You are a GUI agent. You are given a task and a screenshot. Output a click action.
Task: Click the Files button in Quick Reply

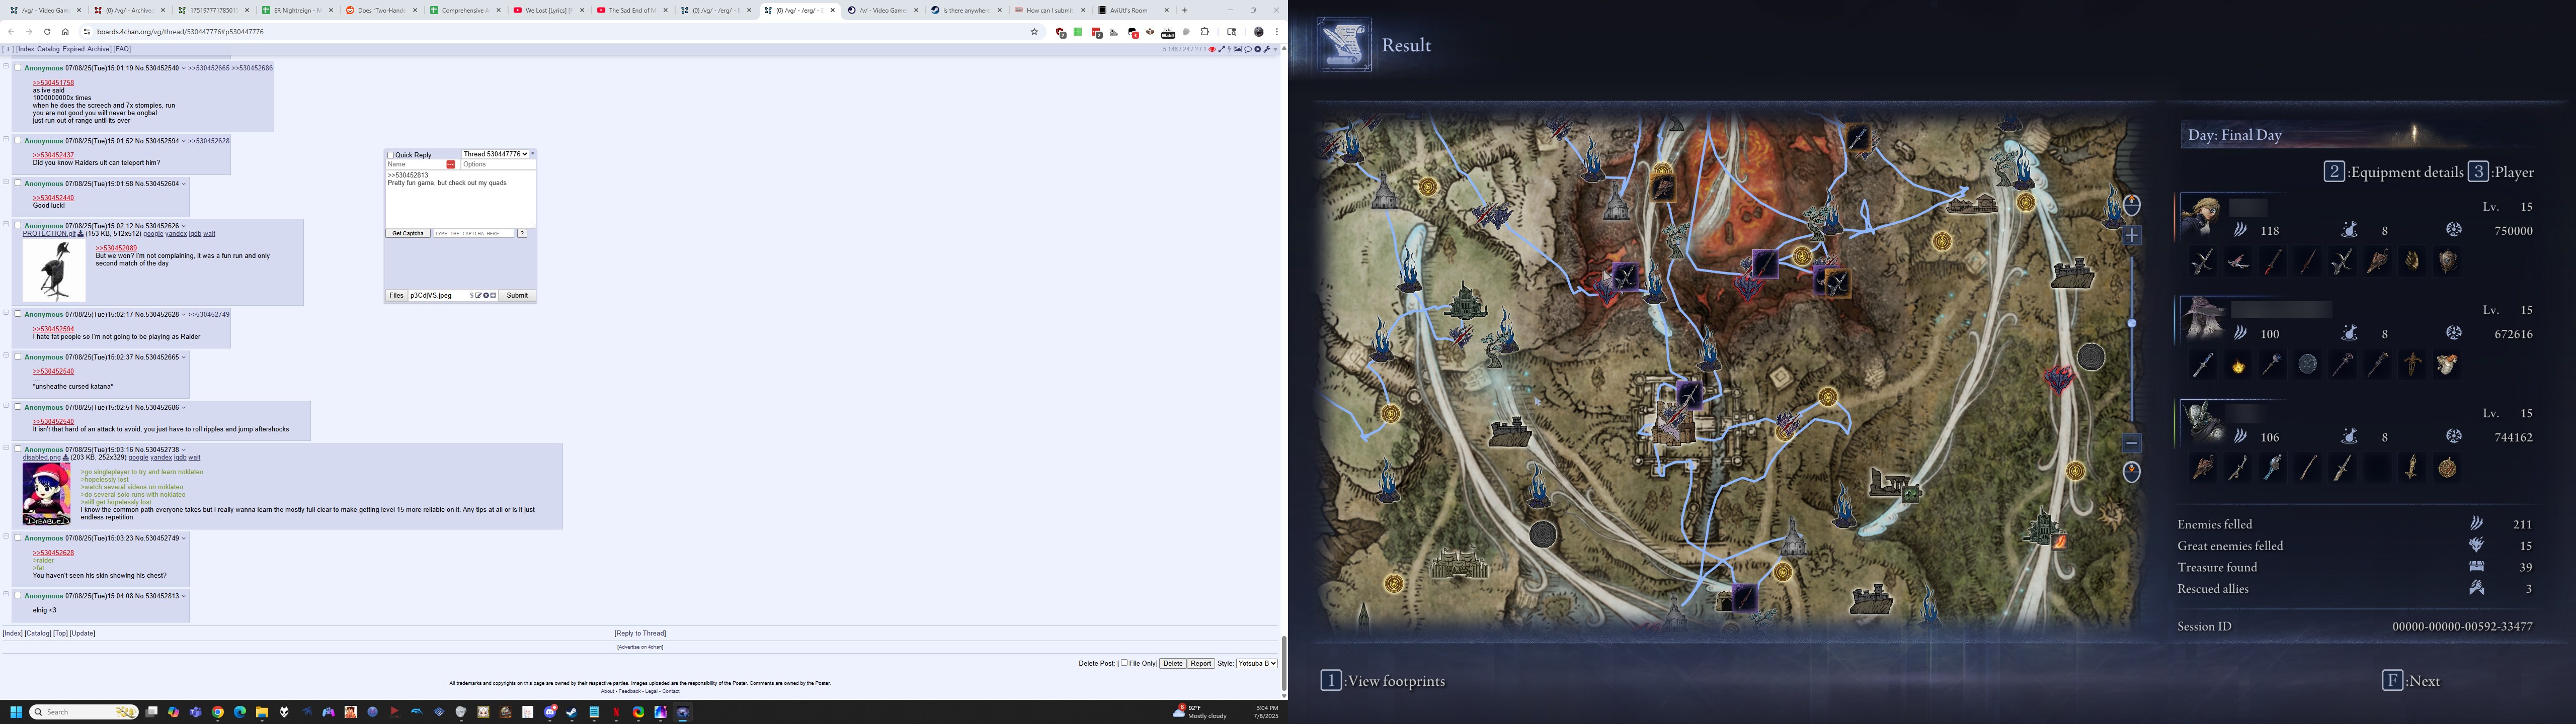(x=396, y=295)
